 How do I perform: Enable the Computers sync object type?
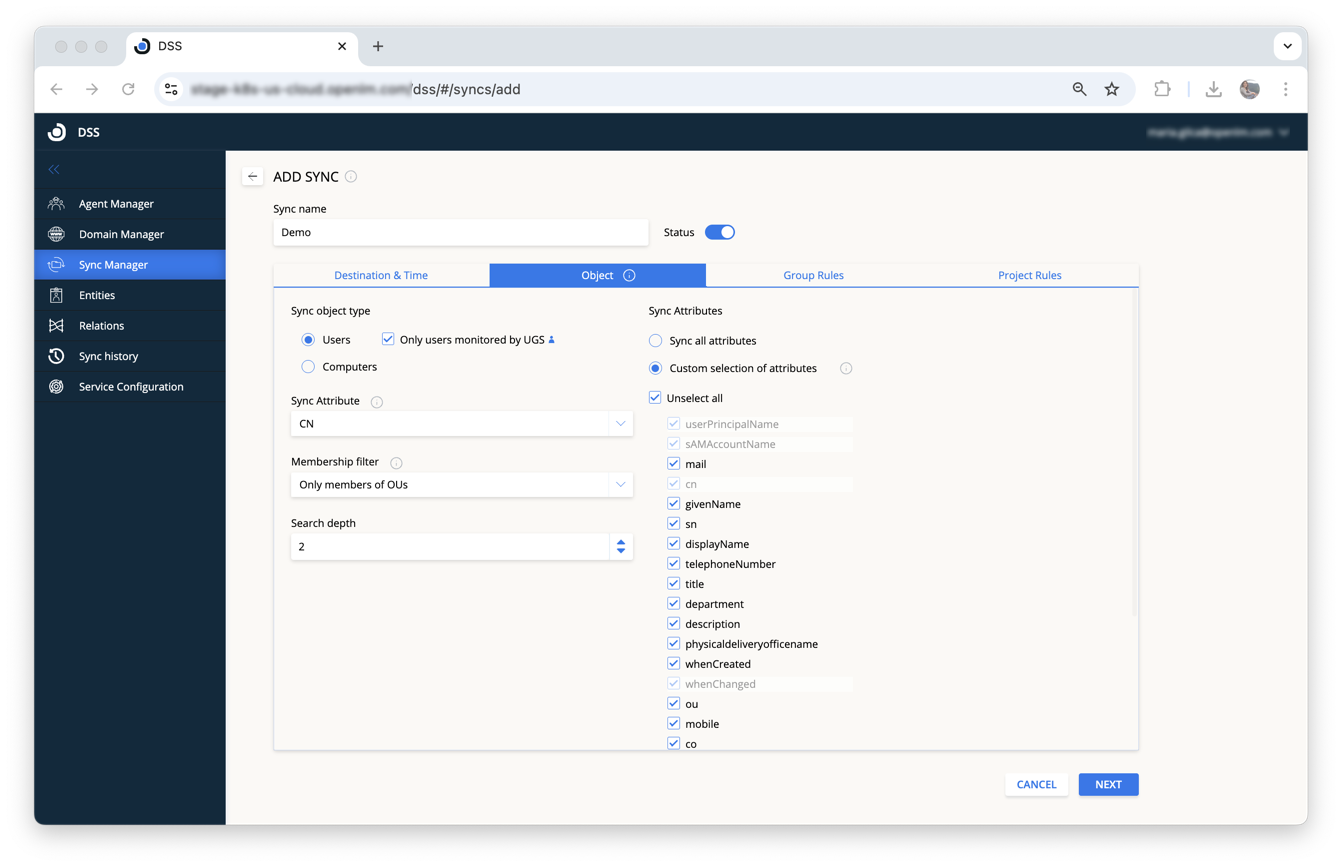click(x=307, y=366)
